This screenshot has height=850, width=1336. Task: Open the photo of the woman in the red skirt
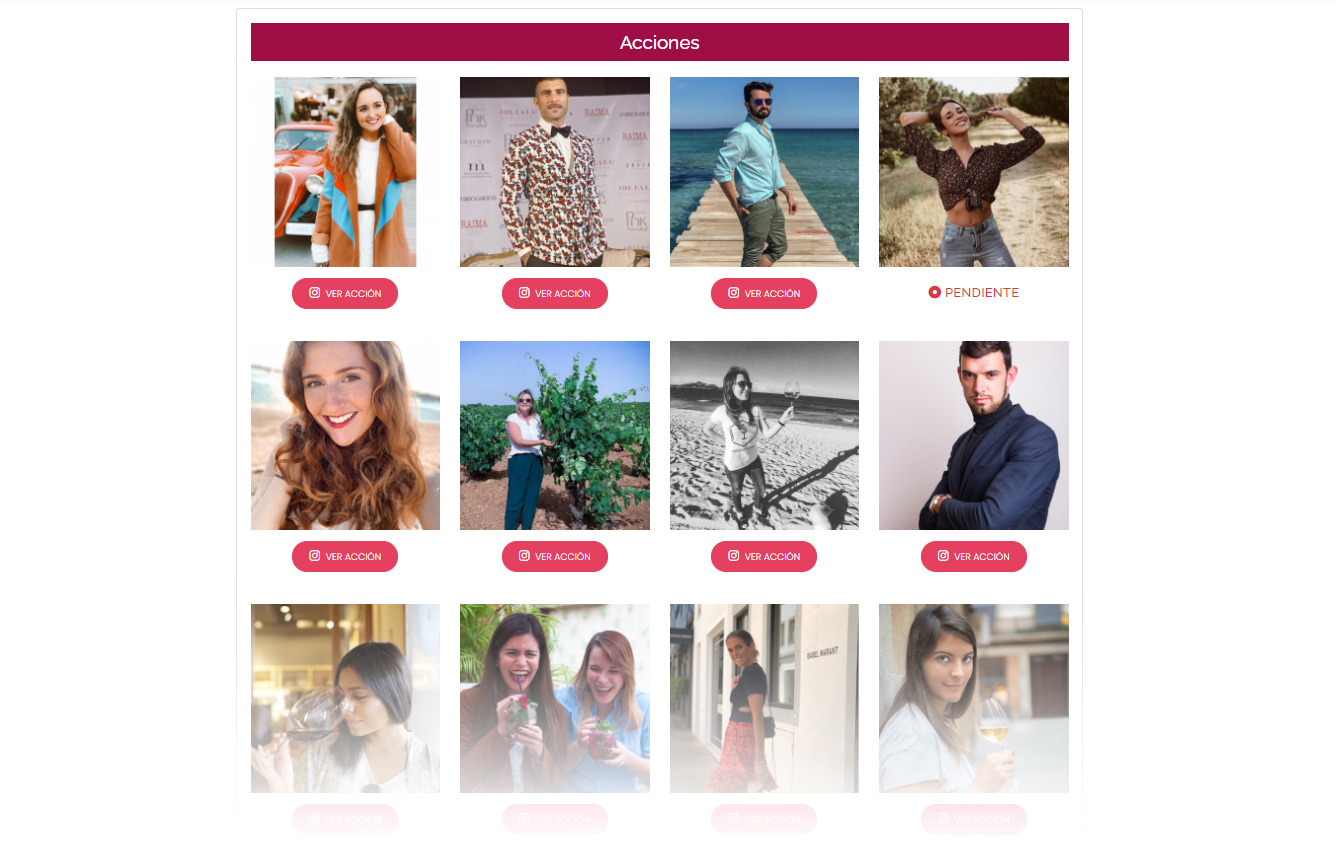[x=764, y=698]
